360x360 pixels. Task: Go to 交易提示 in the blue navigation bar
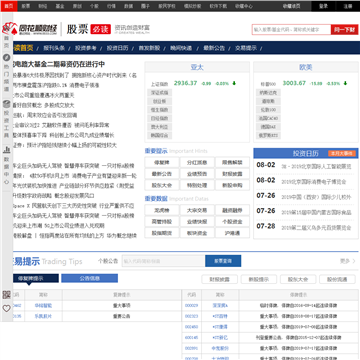click(x=246, y=48)
